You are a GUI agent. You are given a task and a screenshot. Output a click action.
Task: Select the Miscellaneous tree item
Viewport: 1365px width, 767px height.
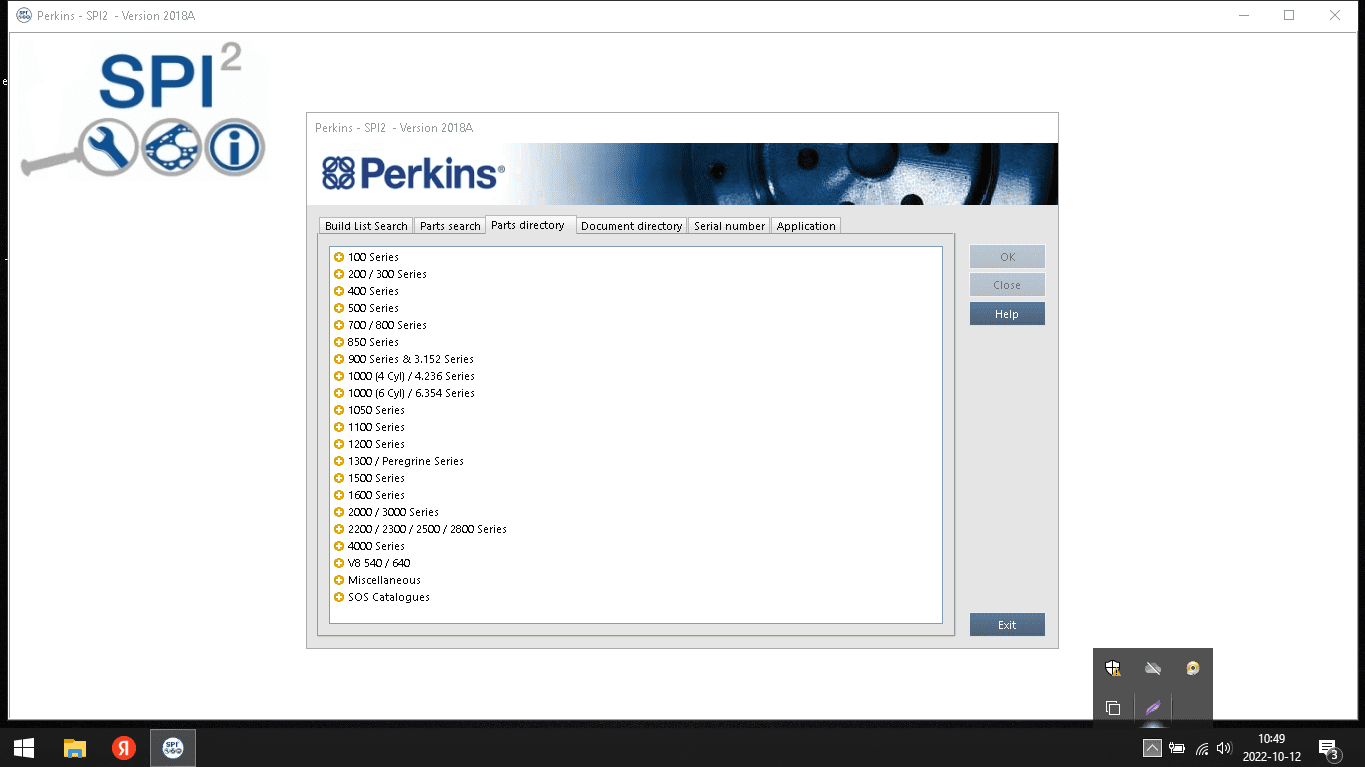point(384,580)
